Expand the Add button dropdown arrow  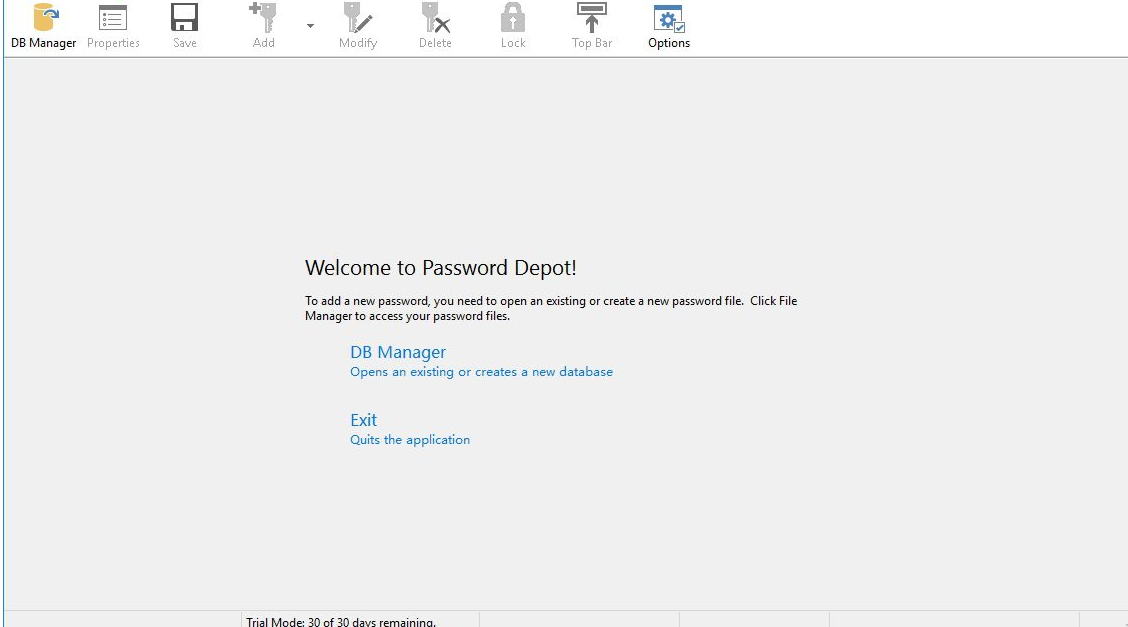click(310, 26)
